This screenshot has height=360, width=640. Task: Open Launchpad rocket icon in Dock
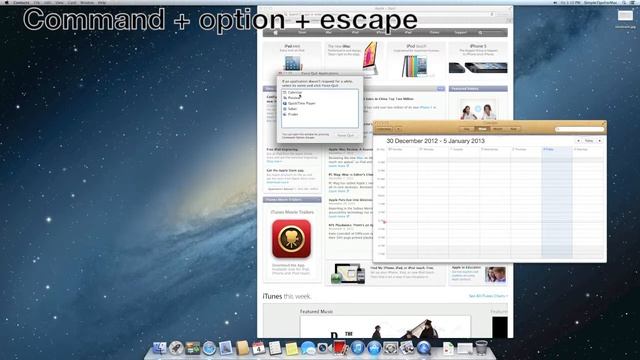click(176, 348)
